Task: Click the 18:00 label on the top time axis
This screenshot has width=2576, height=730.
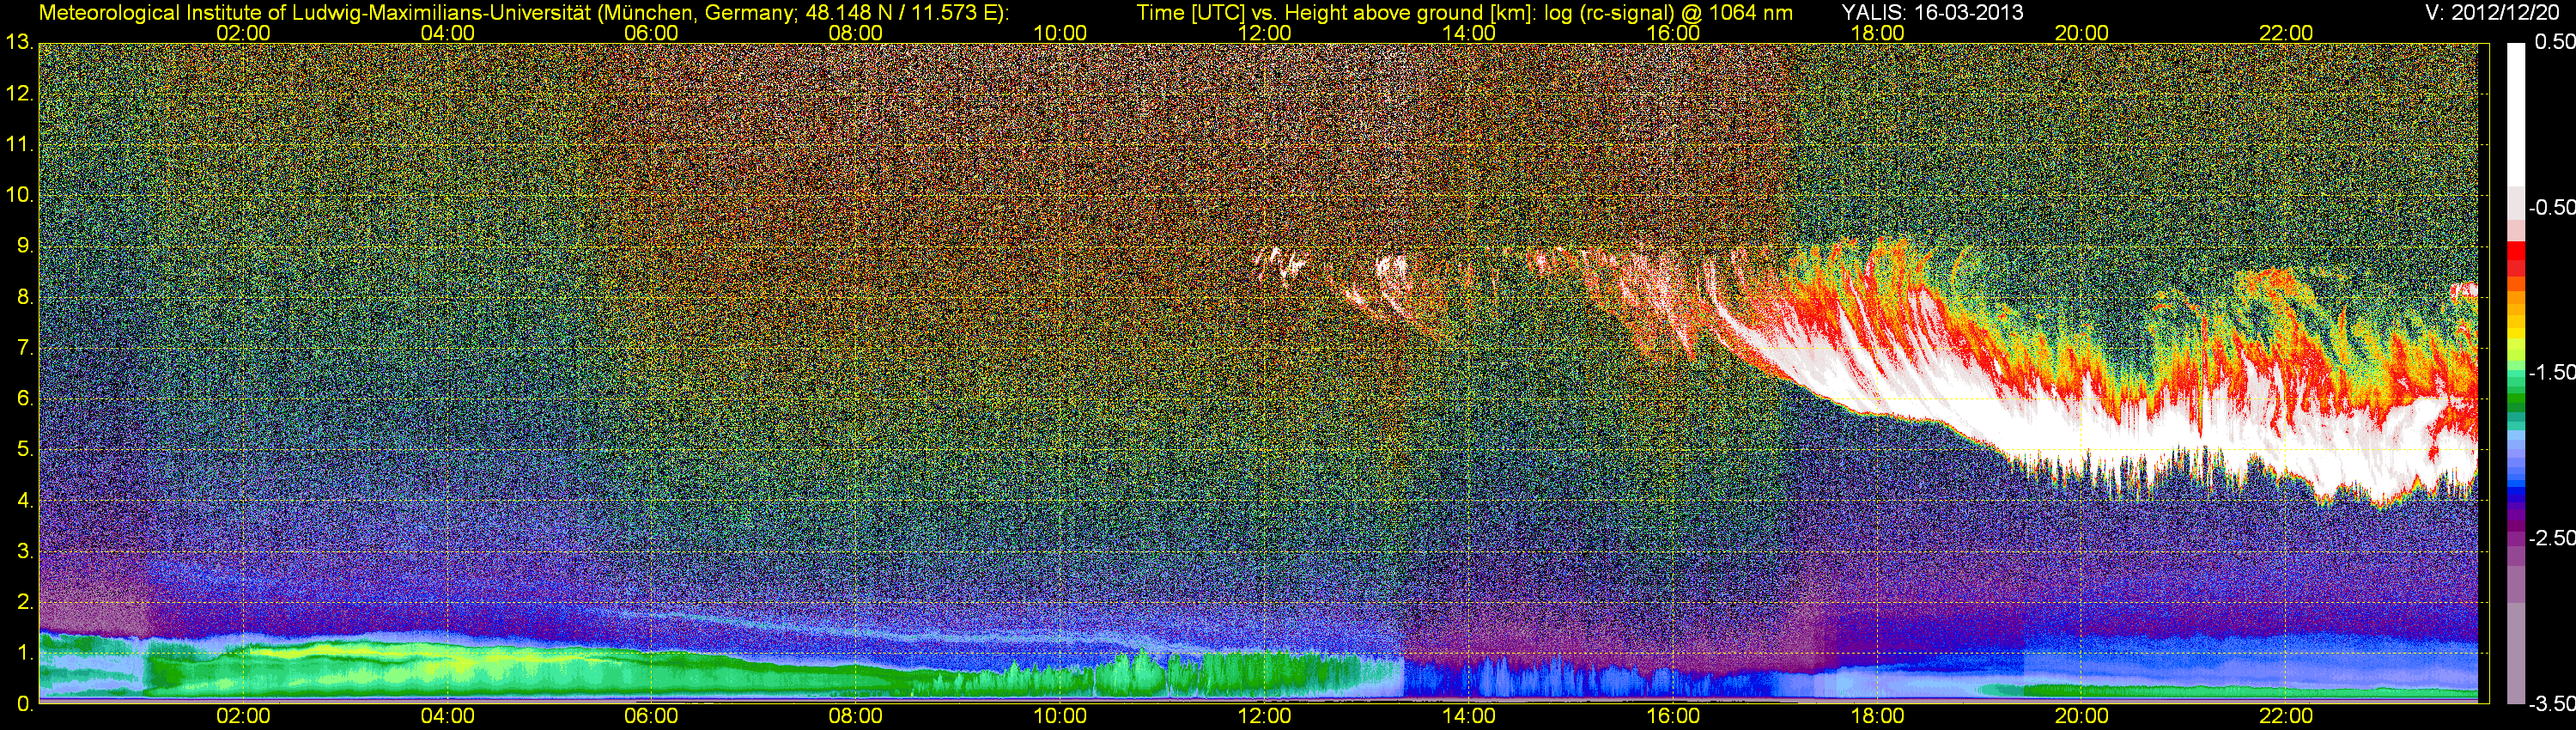Action: pyautogui.click(x=1877, y=33)
